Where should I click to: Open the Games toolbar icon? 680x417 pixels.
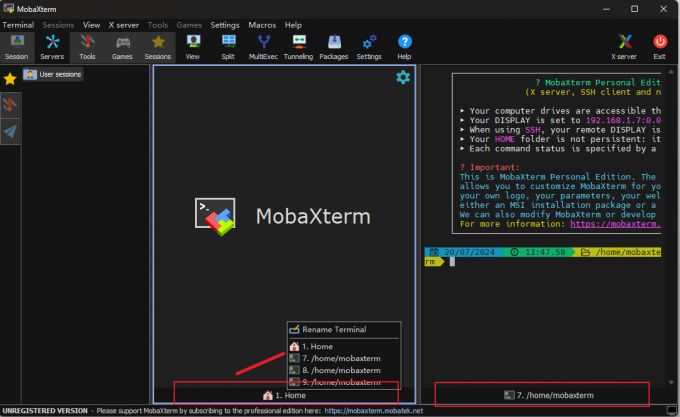(x=122, y=47)
